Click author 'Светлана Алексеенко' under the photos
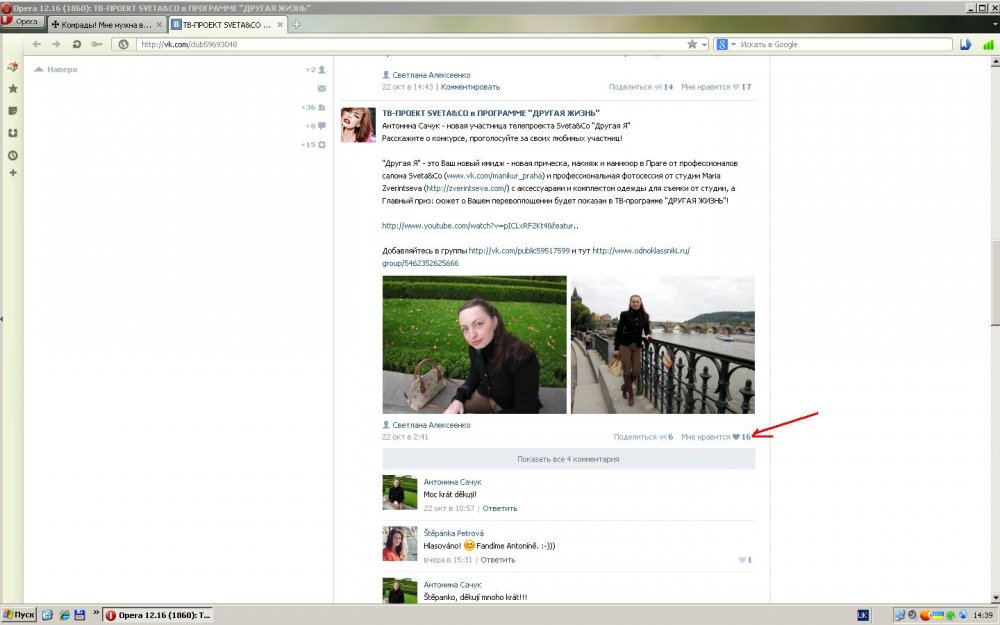This screenshot has width=1000, height=625. pos(431,425)
